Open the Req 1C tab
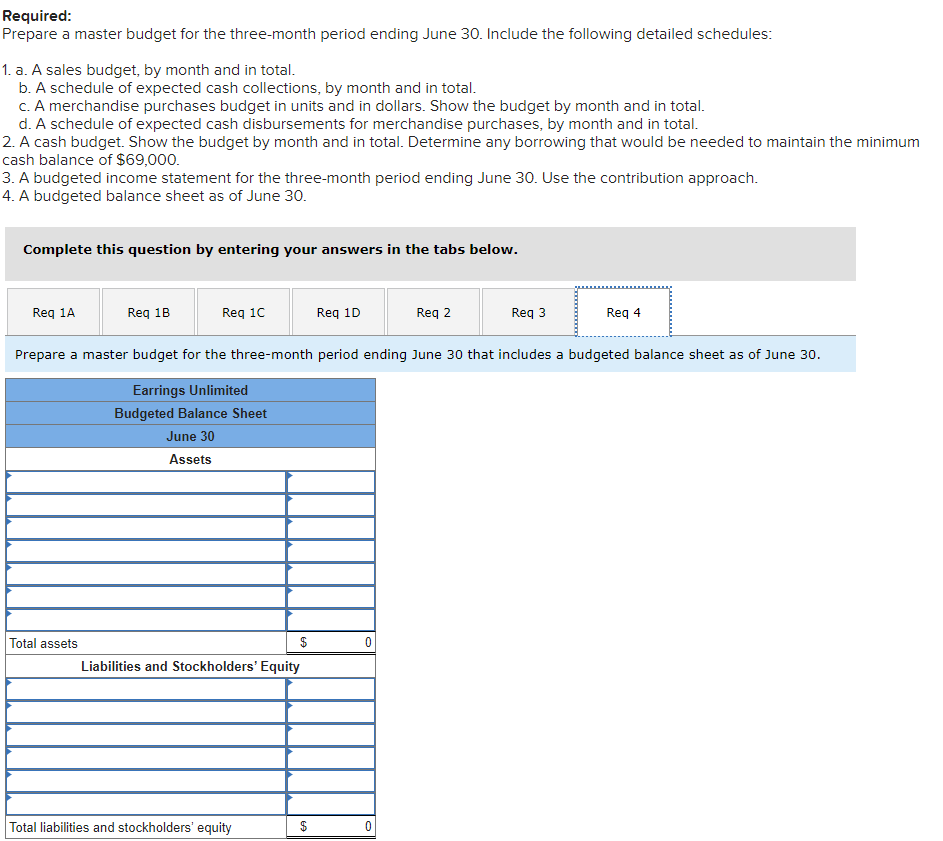Image resolution: width=943 pixels, height=841 pixels. coord(243,311)
